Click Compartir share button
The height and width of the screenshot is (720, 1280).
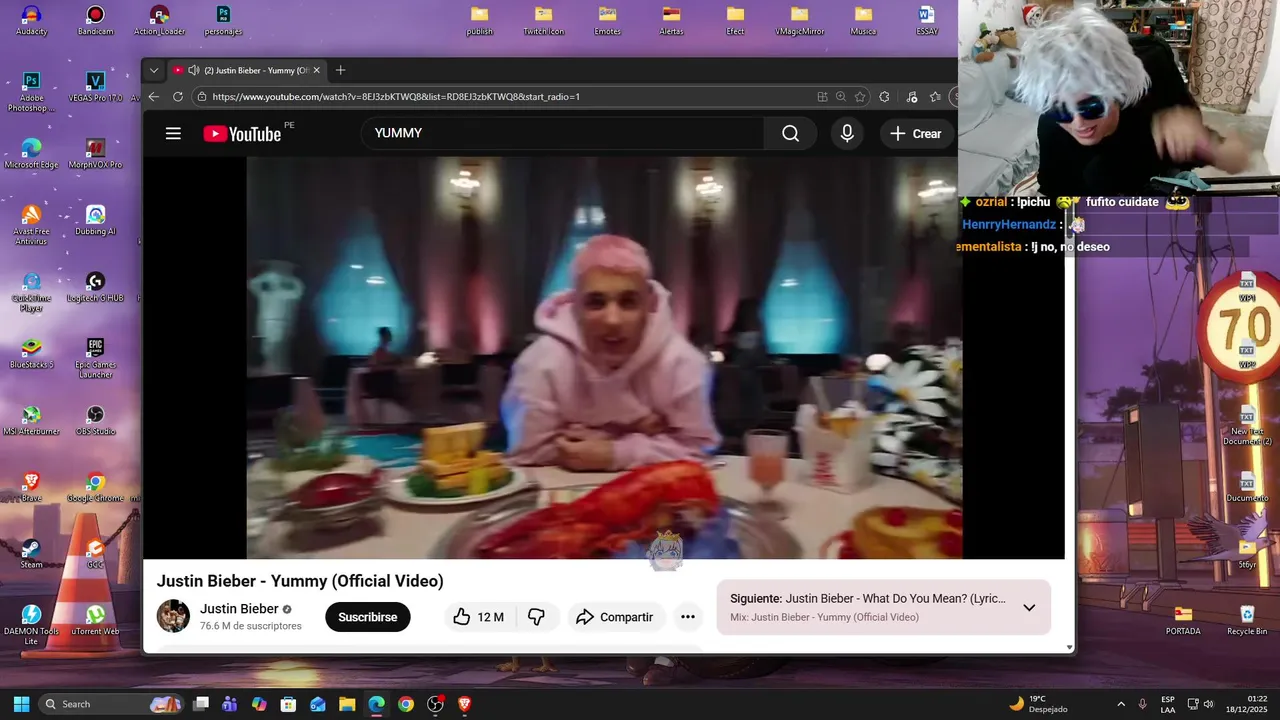[614, 617]
